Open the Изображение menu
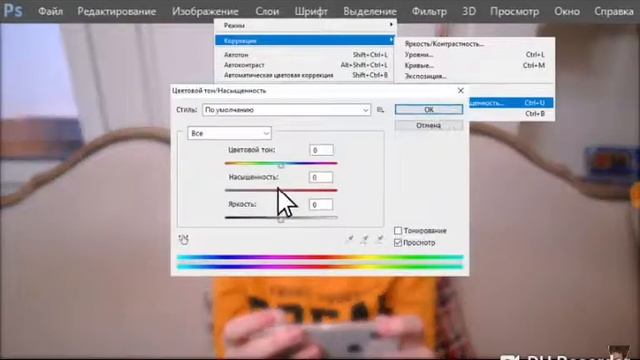This screenshot has height=360, width=640. [205, 11]
